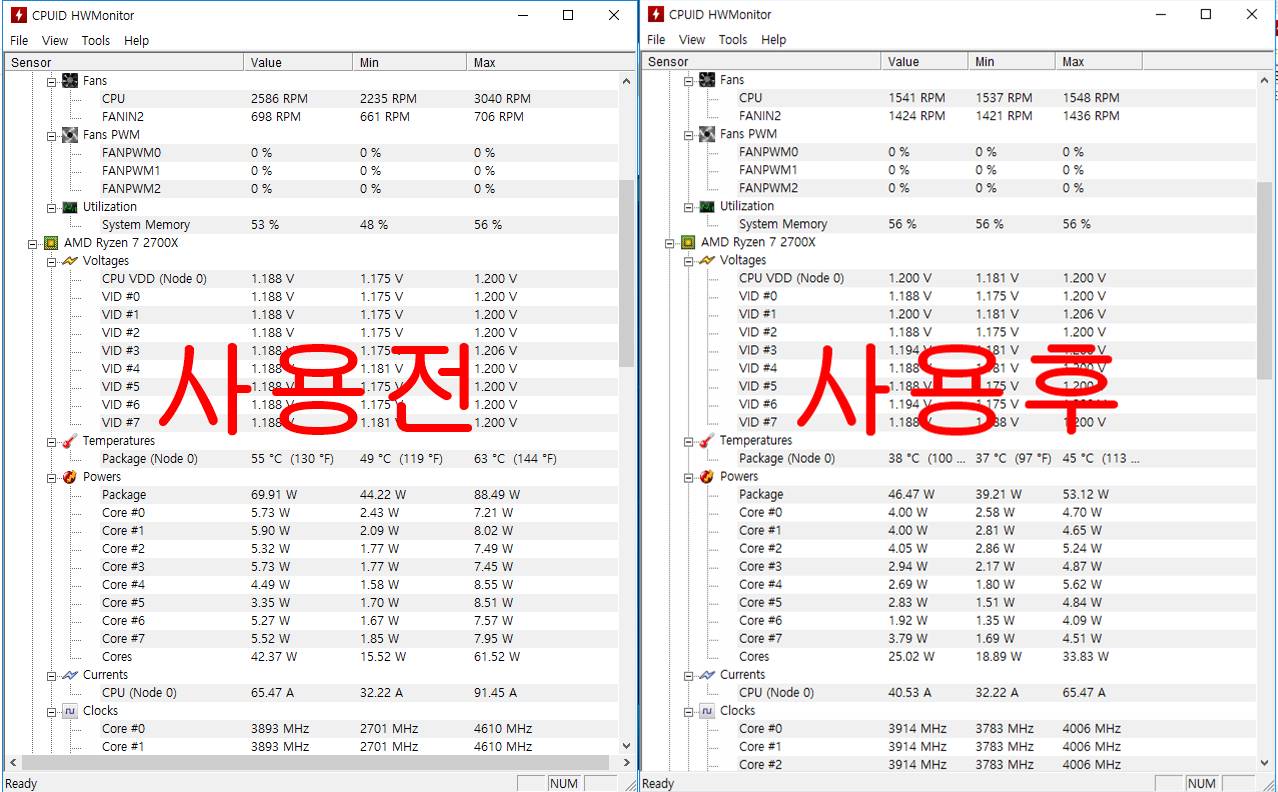Click the 1541 RPM CPU fan value in right window
1278x792 pixels.
(x=917, y=98)
